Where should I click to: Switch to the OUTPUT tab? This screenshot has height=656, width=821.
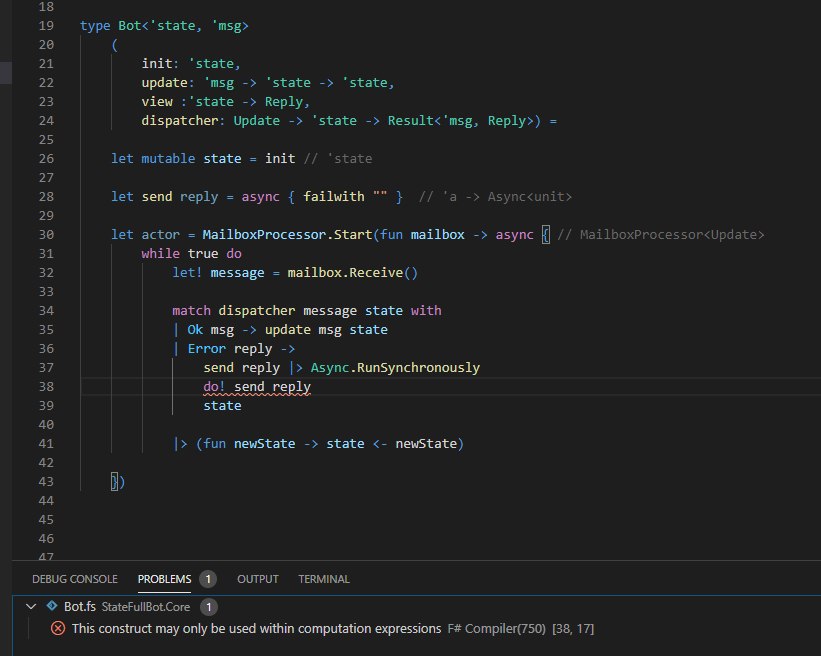point(257,579)
